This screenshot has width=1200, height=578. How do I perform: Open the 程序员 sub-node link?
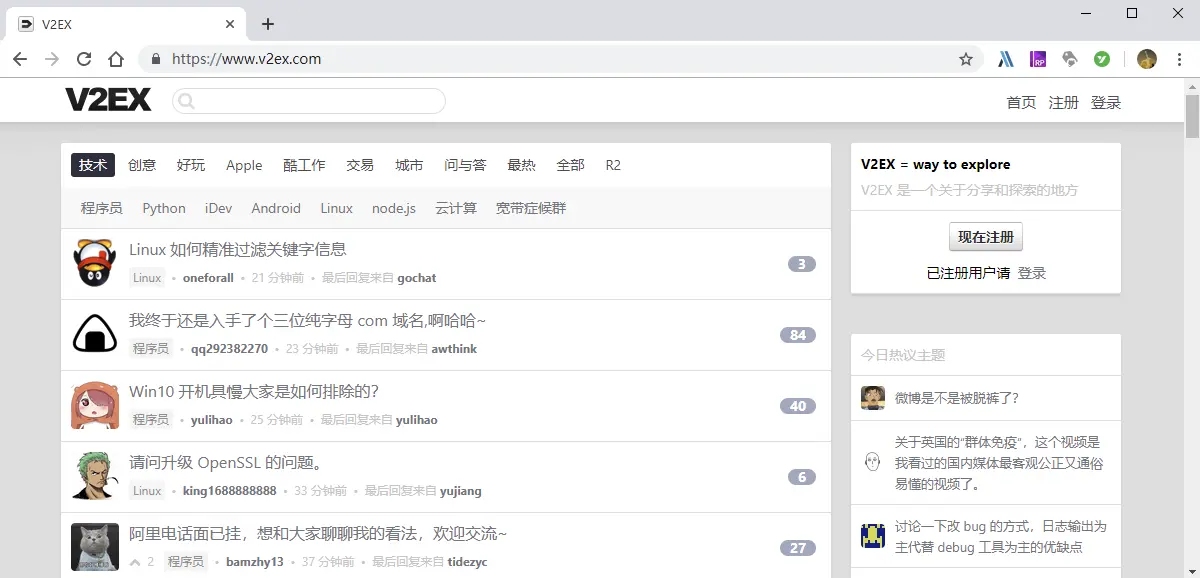(x=102, y=208)
